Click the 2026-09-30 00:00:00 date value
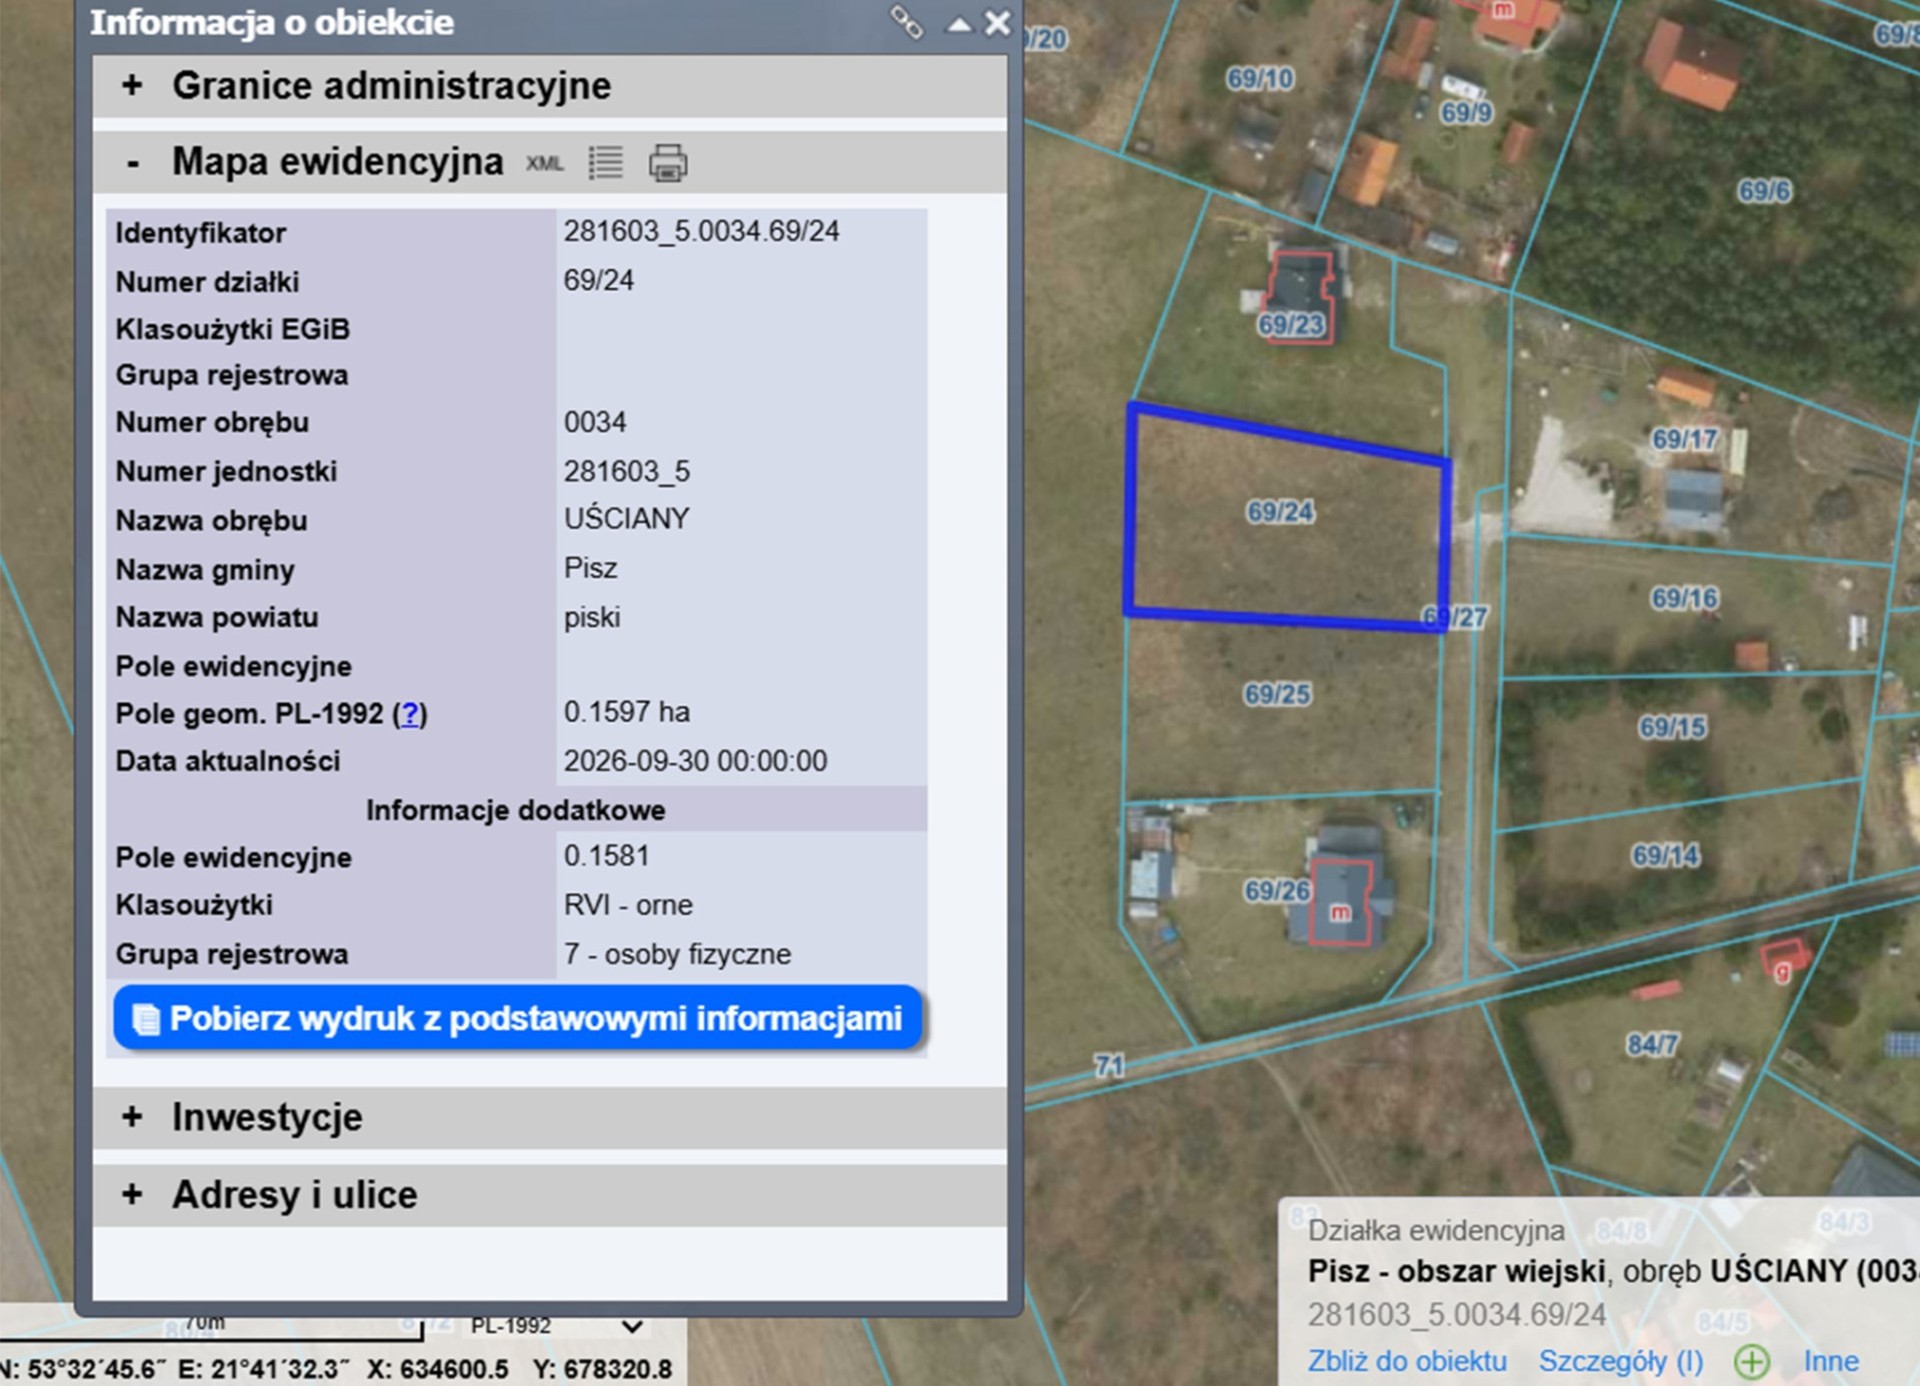 point(695,761)
